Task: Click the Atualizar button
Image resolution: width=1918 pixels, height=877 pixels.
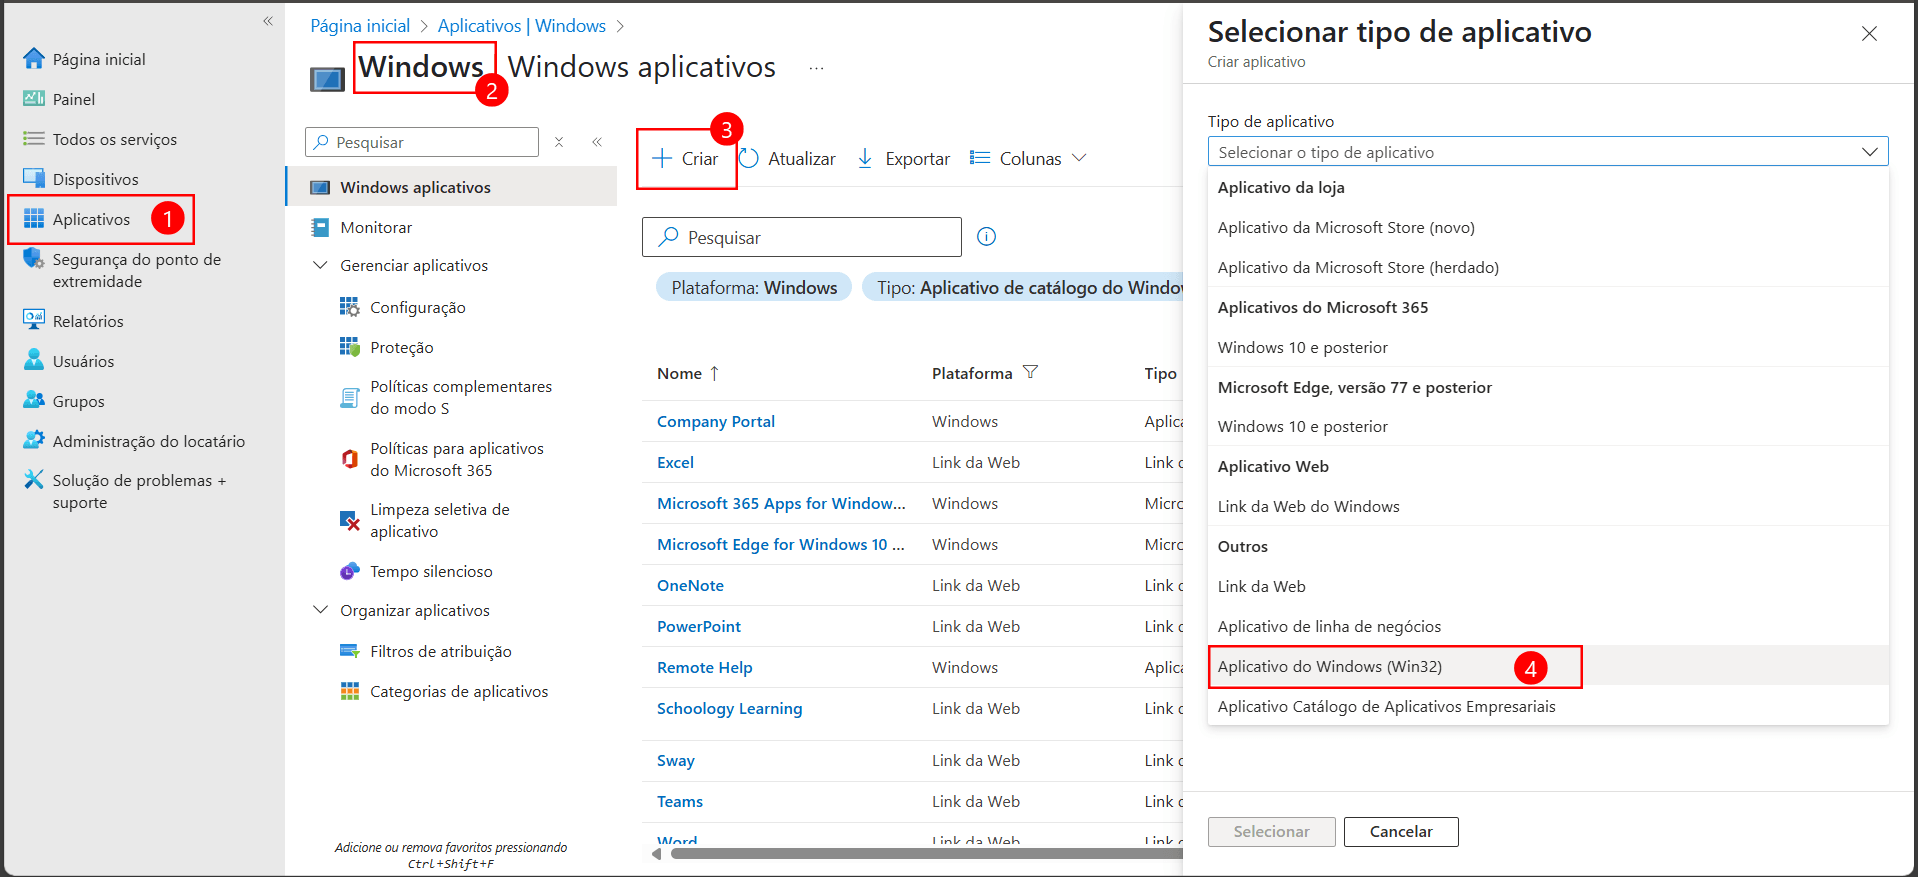Action: click(788, 158)
